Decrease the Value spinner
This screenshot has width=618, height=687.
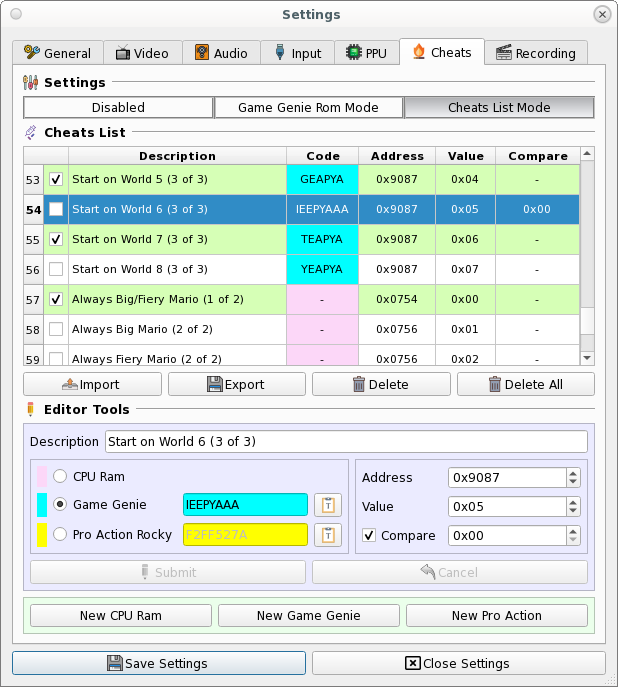pyautogui.click(x=573, y=511)
